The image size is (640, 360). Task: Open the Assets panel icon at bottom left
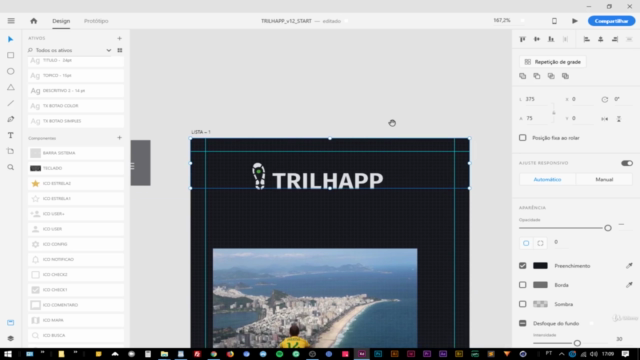coord(11,322)
